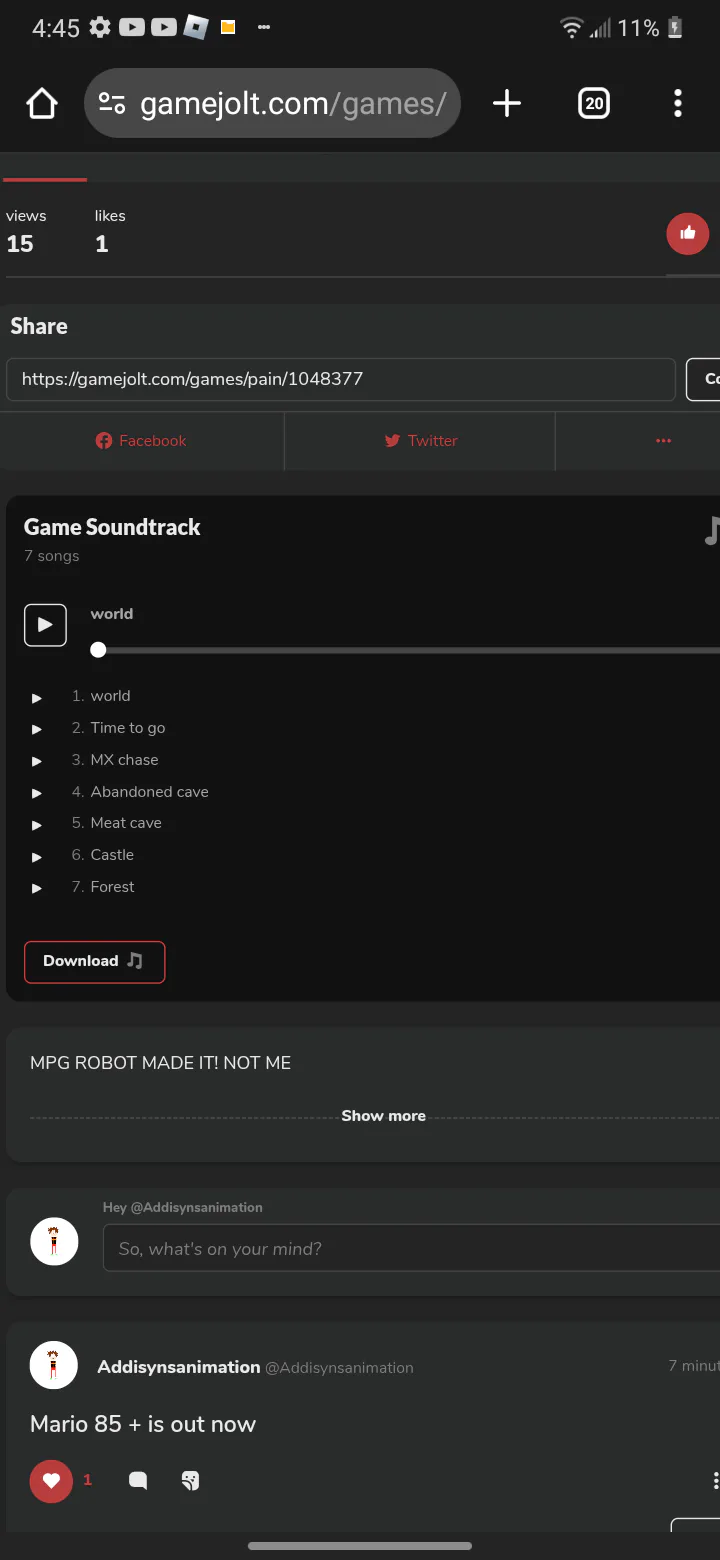Share the game on Facebook
Screen dimensions: 720x1560
click(x=141, y=441)
